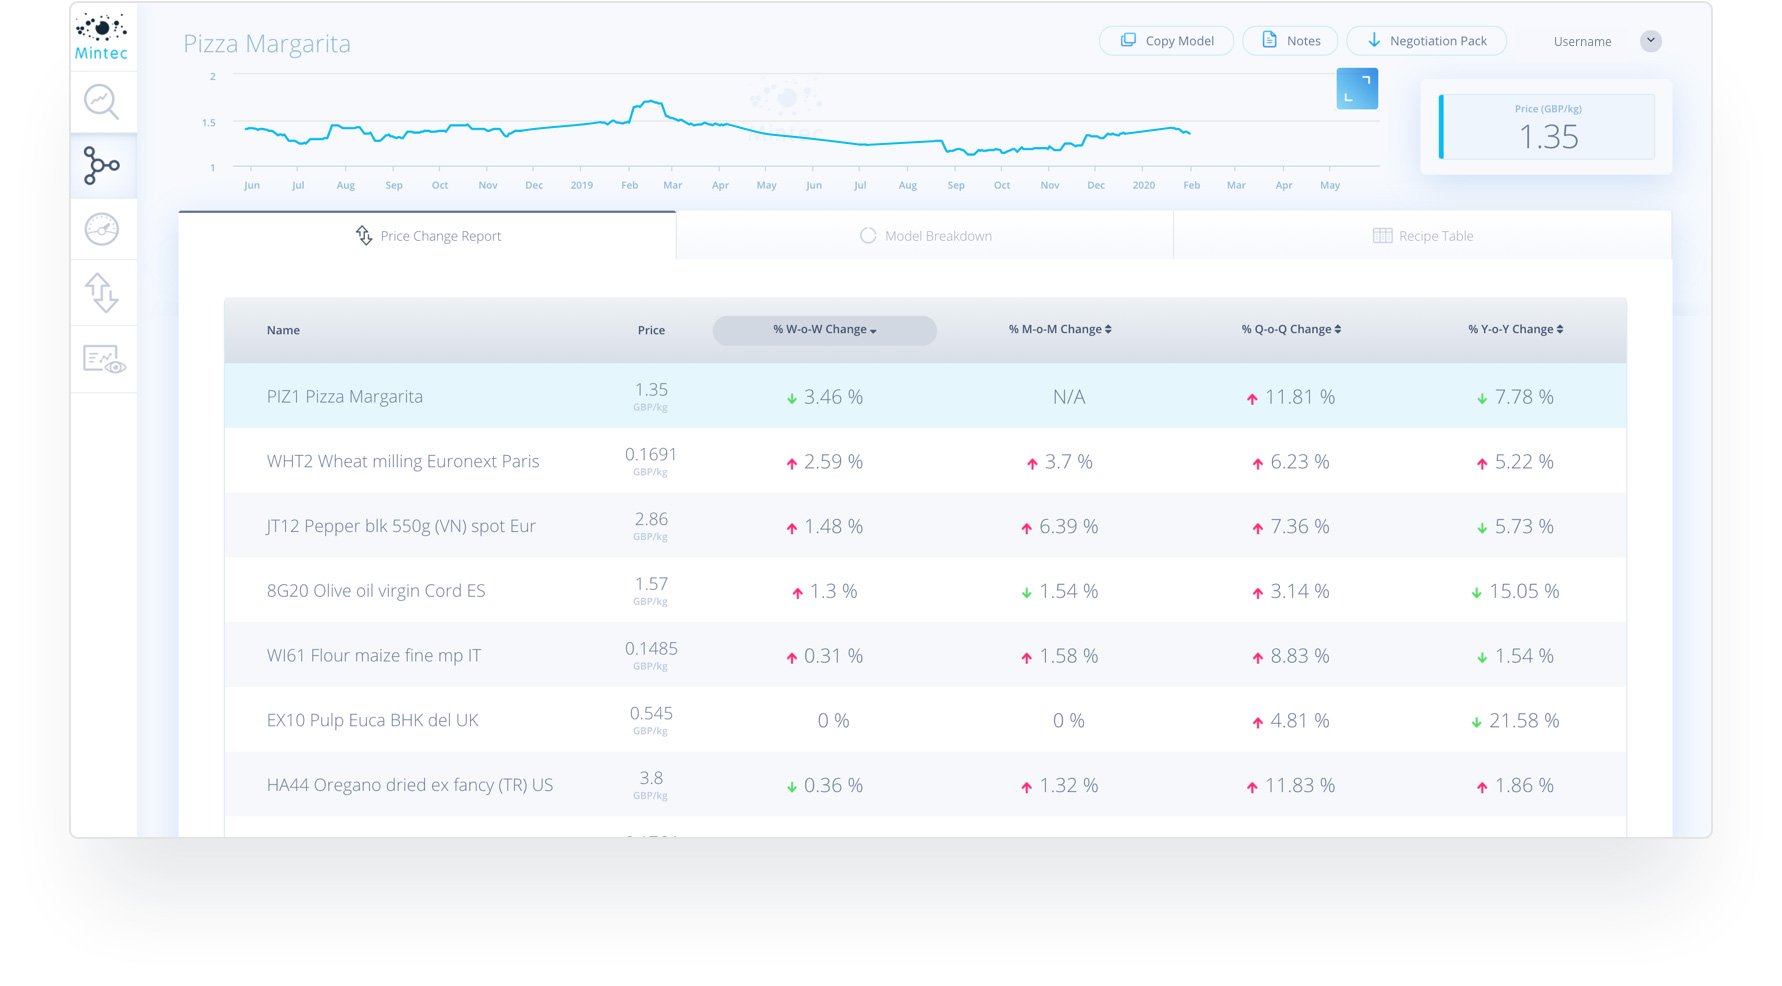Select the price search magnifier sidebar icon
Image resolution: width=1782 pixels, height=986 pixels.
(x=101, y=101)
